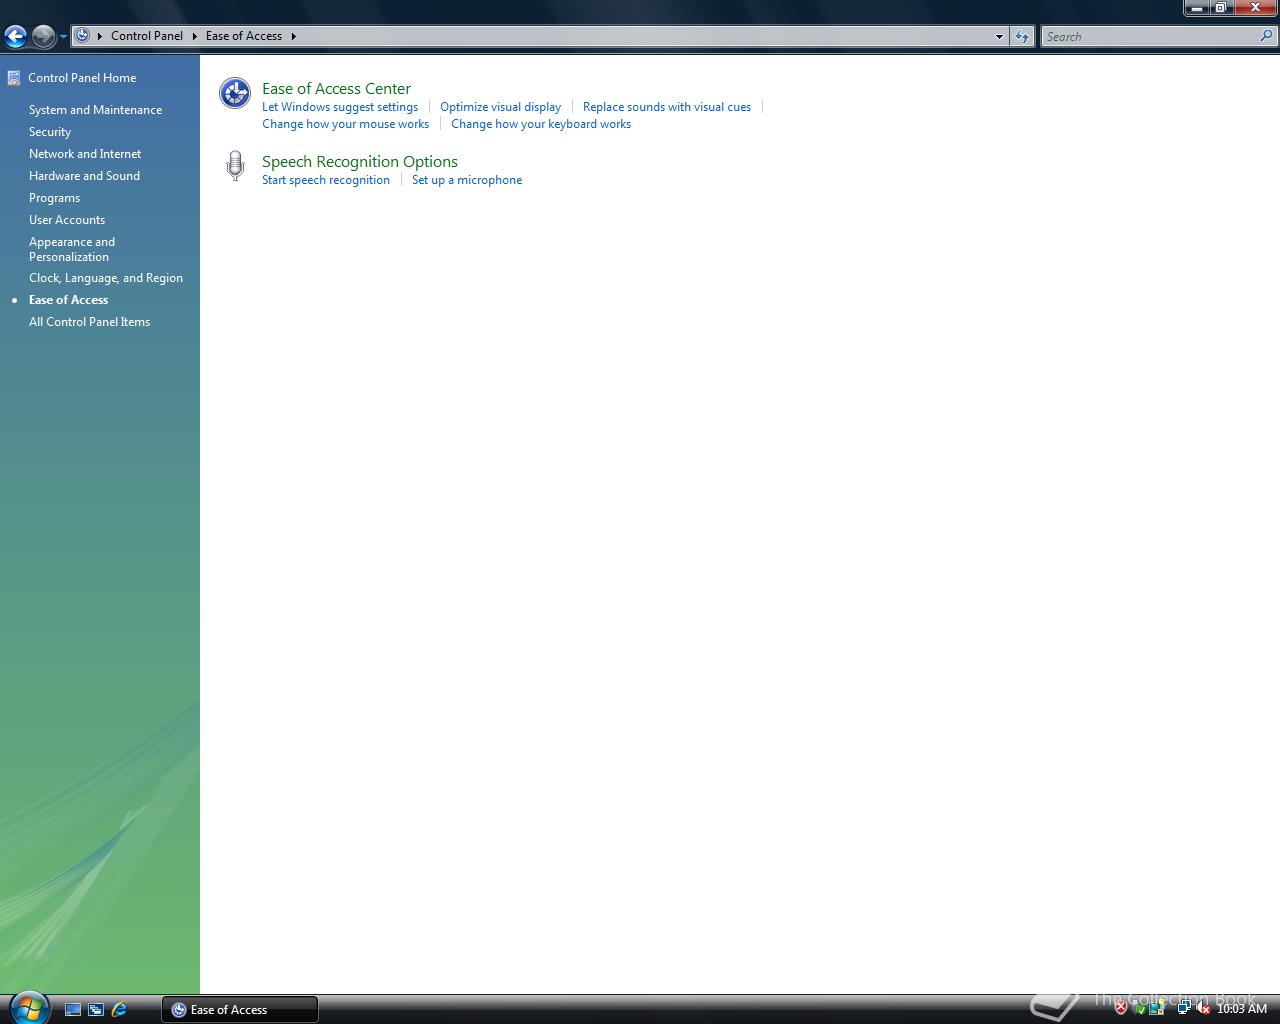This screenshot has height=1024, width=1280.
Task: Click the Back arrow button
Action: [15, 37]
